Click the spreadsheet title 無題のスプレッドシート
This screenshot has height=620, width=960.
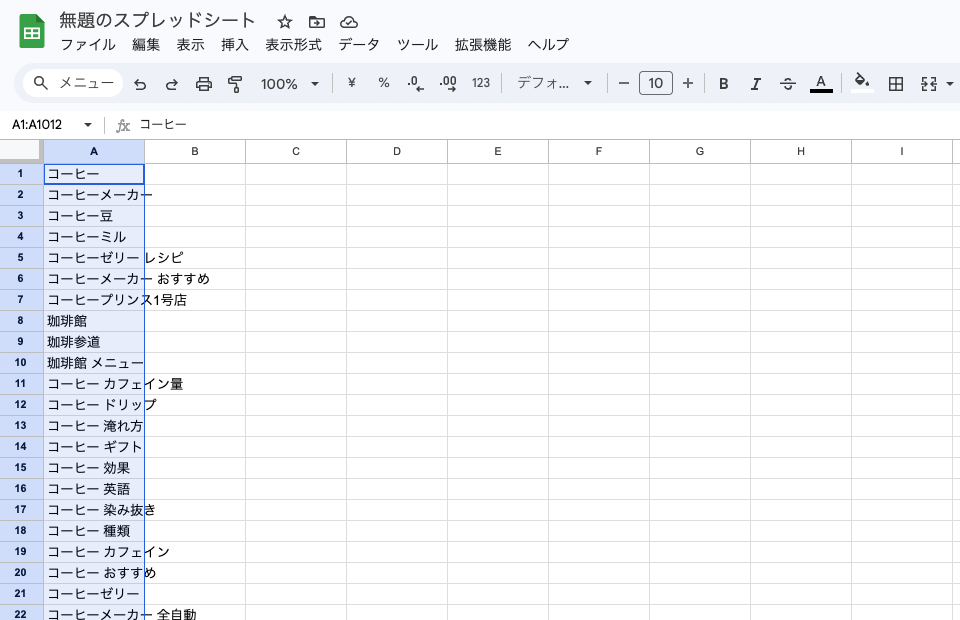(x=157, y=21)
